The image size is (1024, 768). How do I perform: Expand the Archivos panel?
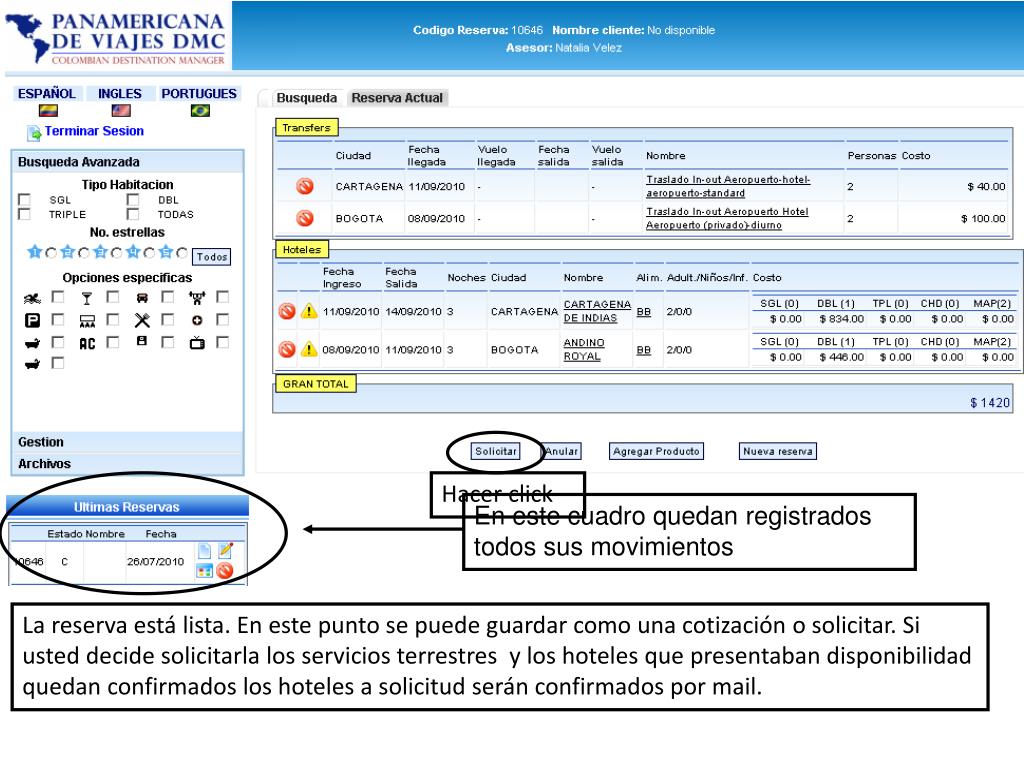128,464
